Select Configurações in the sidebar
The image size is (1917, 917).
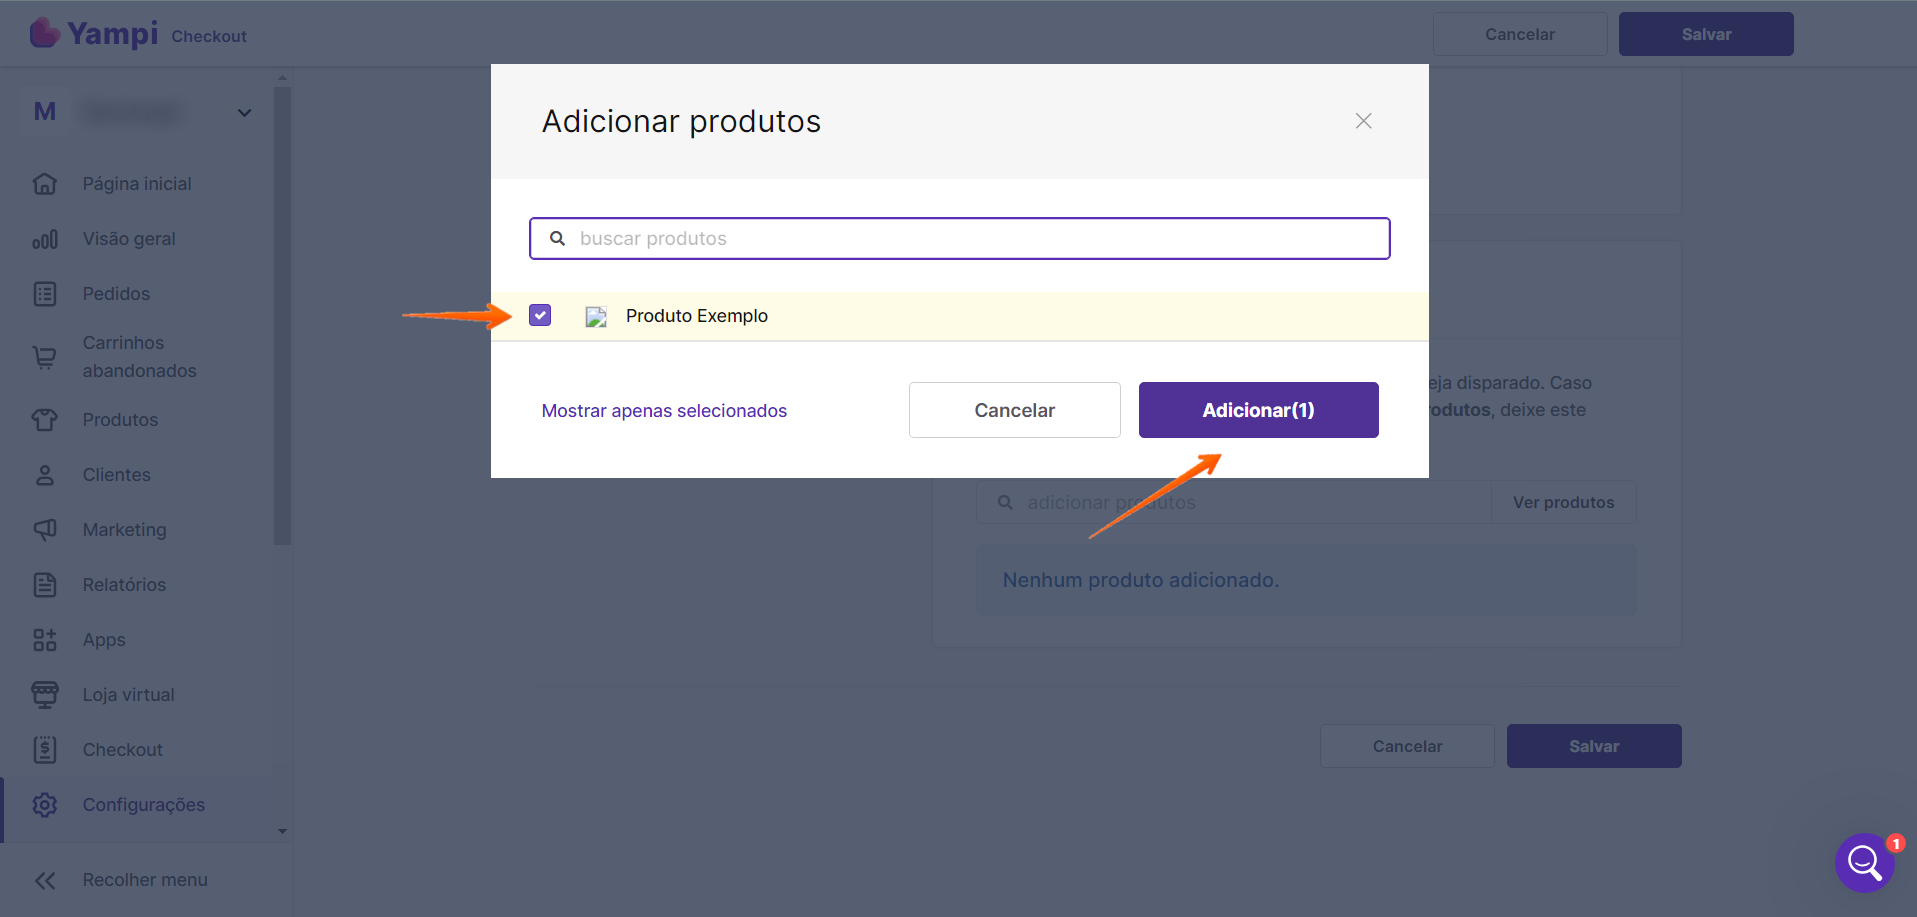tap(143, 805)
